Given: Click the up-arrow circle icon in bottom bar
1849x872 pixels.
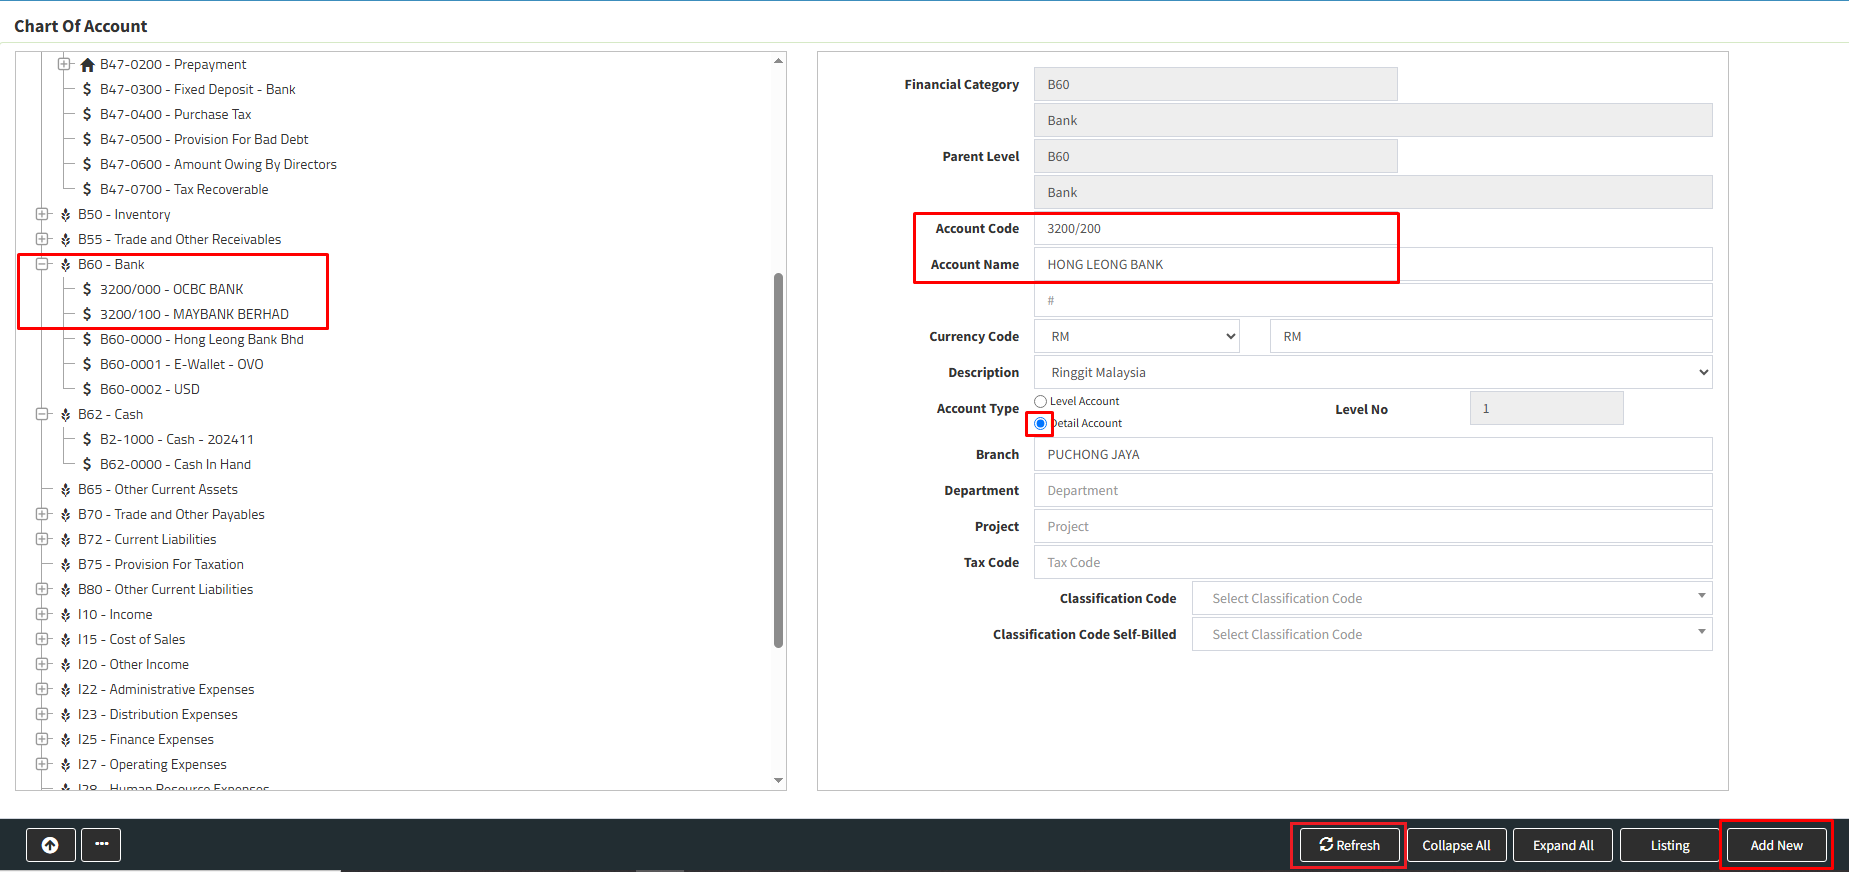Looking at the screenshot, I should [x=50, y=845].
